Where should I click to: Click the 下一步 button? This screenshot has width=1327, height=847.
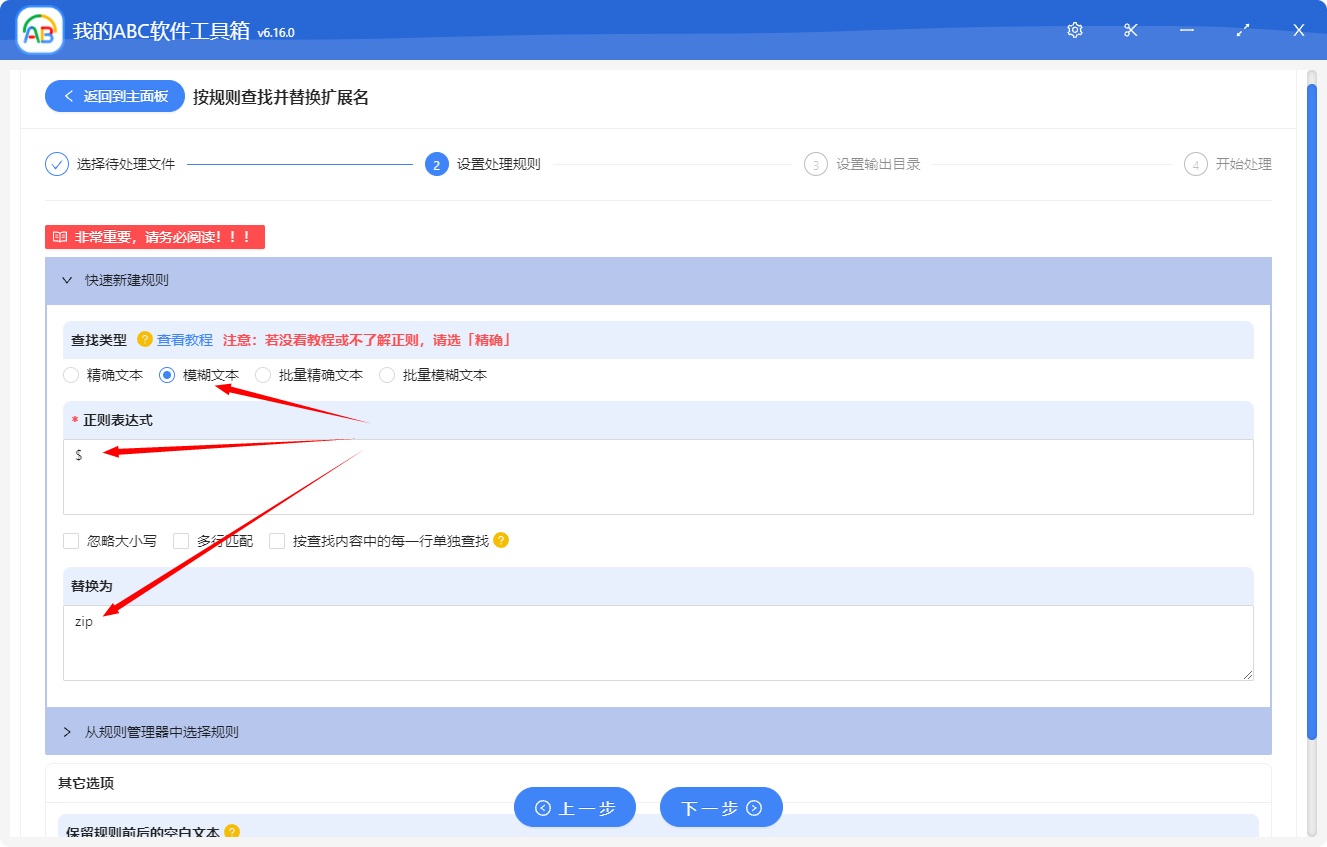tap(721, 807)
